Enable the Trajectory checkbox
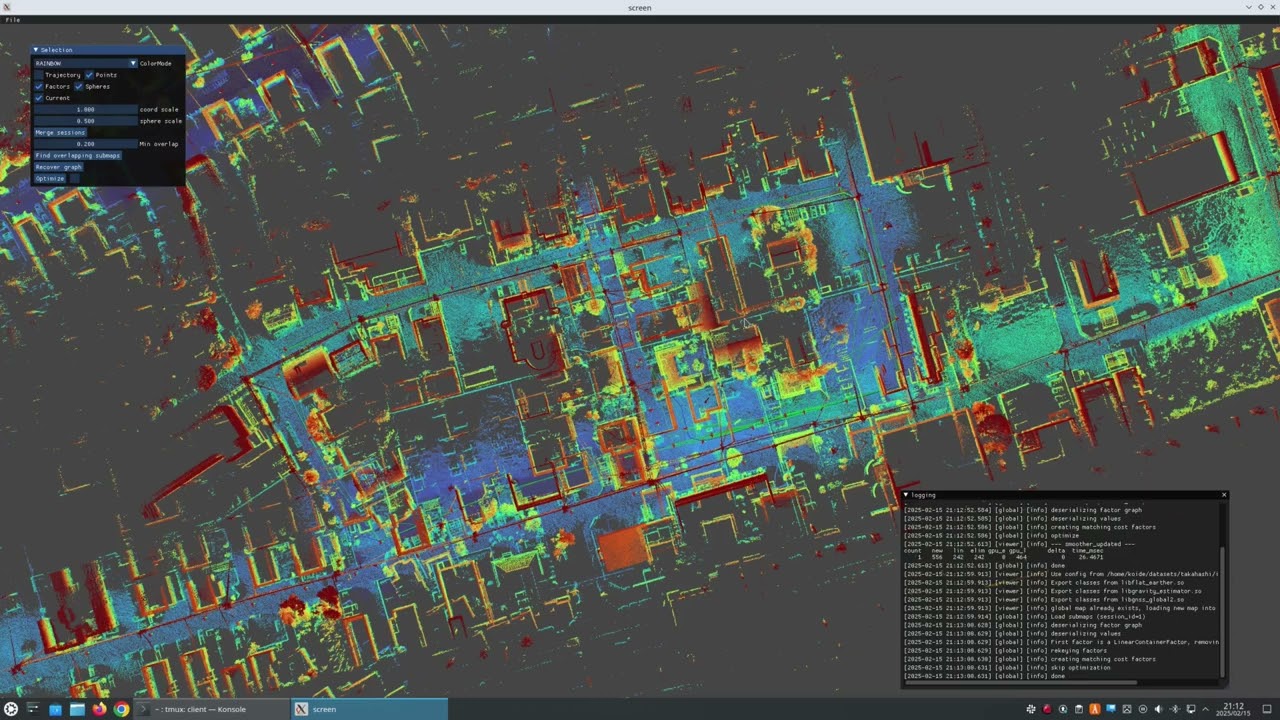Viewport: 1280px width, 720px height. (39, 75)
